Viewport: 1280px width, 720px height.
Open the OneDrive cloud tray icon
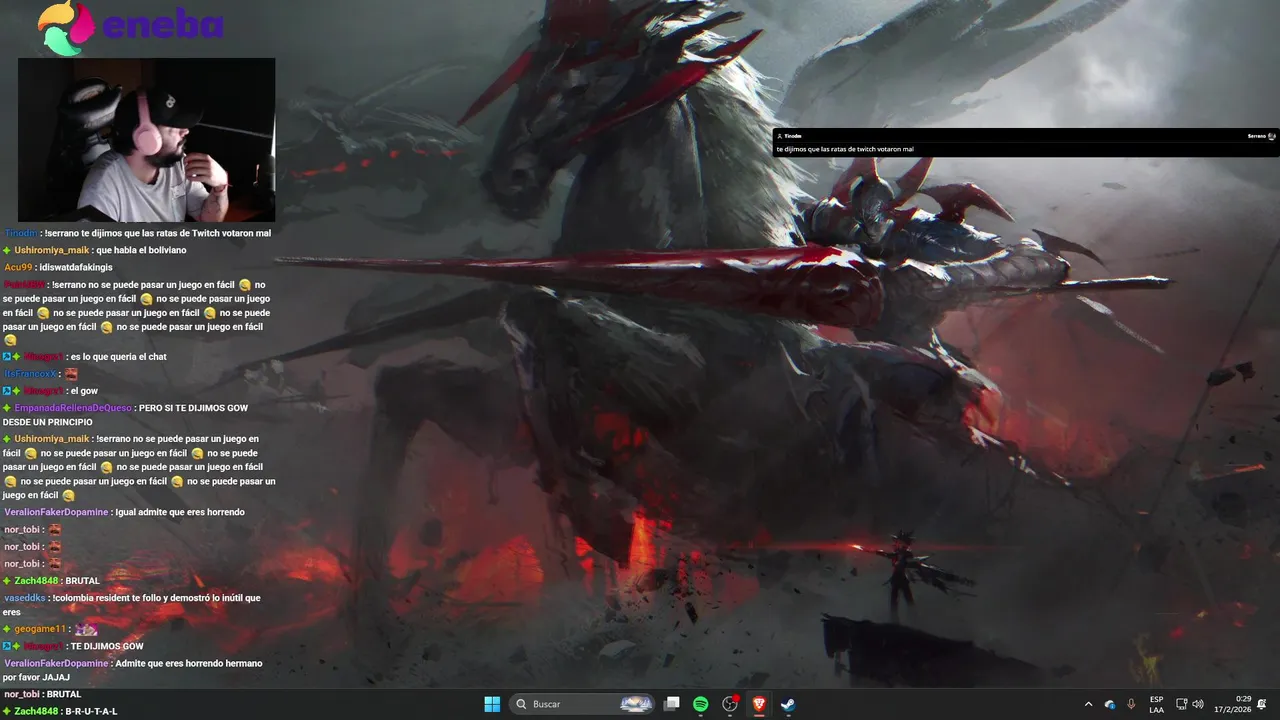pyautogui.click(x=1110, y=704)
